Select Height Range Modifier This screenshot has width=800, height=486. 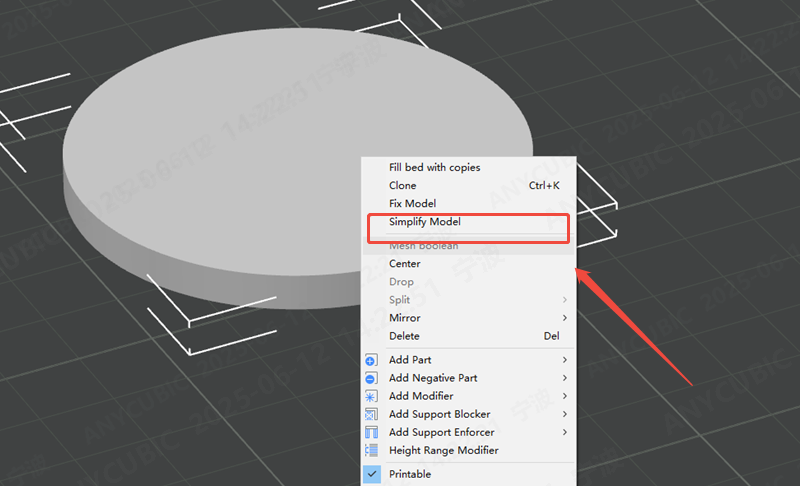pyautogui.click(x=469, y=450)
